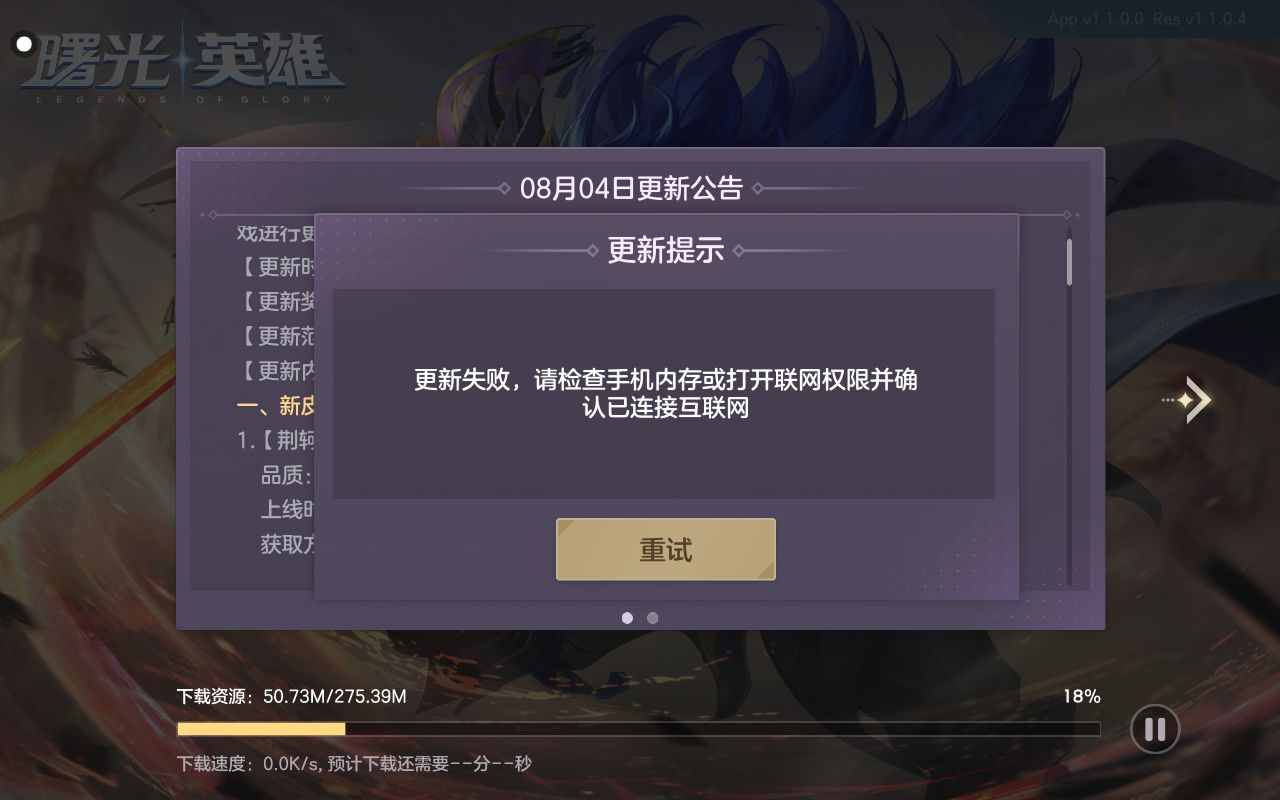Screen dimensions: 1280x800
Task: Pause the resource download
Action: point(1155,729)
